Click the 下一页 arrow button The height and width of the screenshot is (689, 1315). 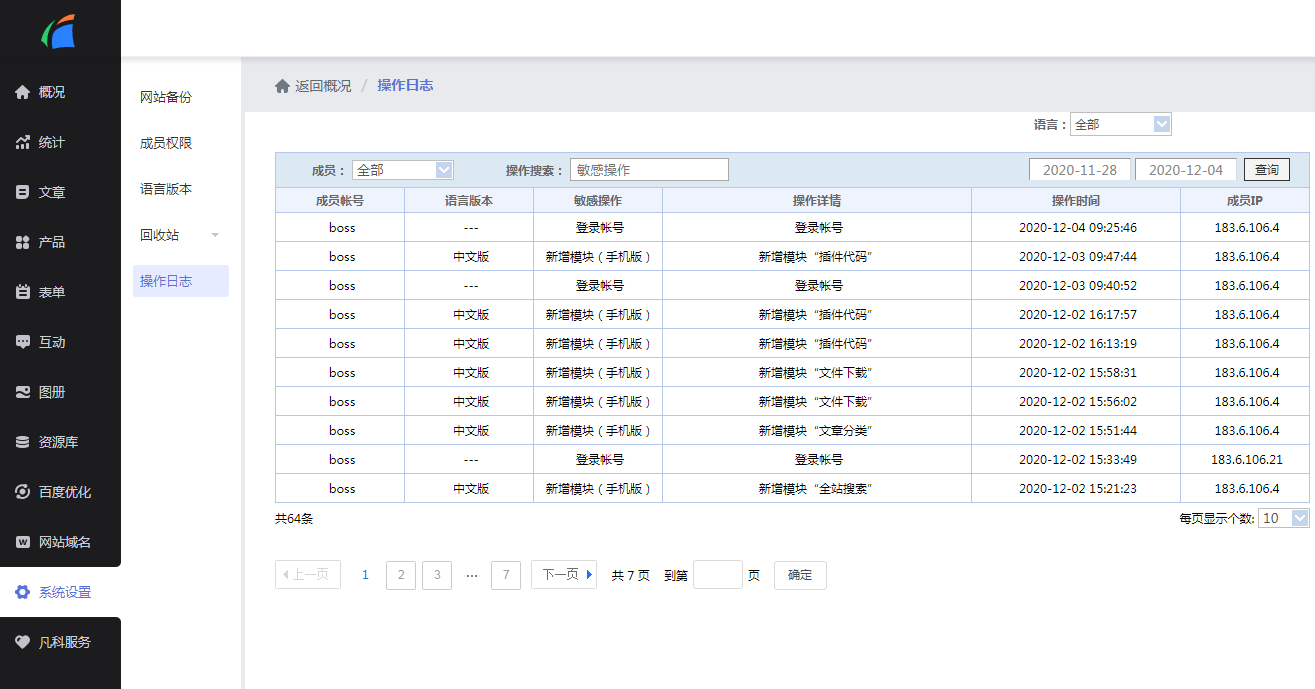(564, 575)
